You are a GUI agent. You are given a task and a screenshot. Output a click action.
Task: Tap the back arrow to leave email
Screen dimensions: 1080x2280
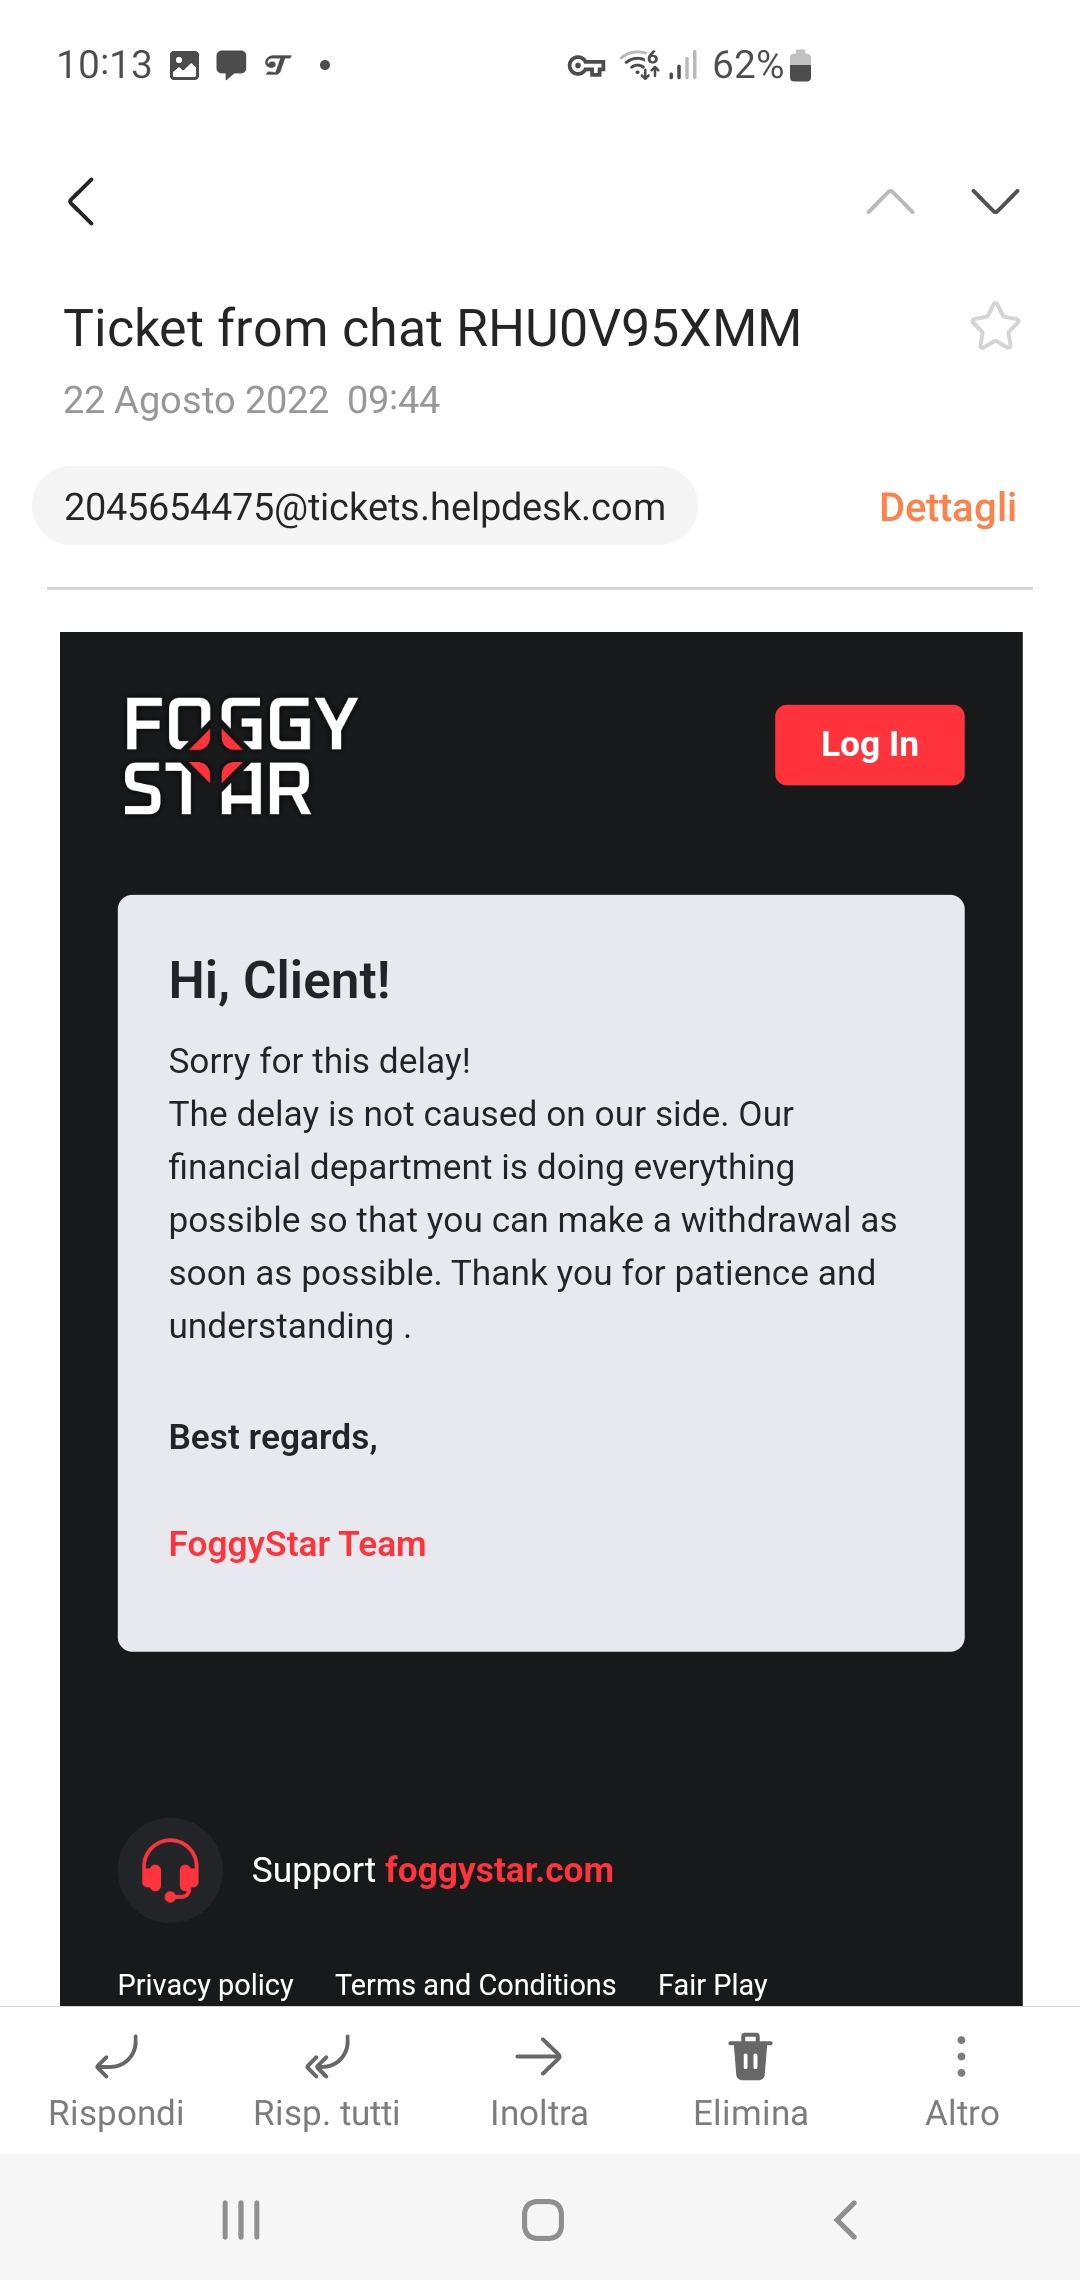tap(82, 202)
